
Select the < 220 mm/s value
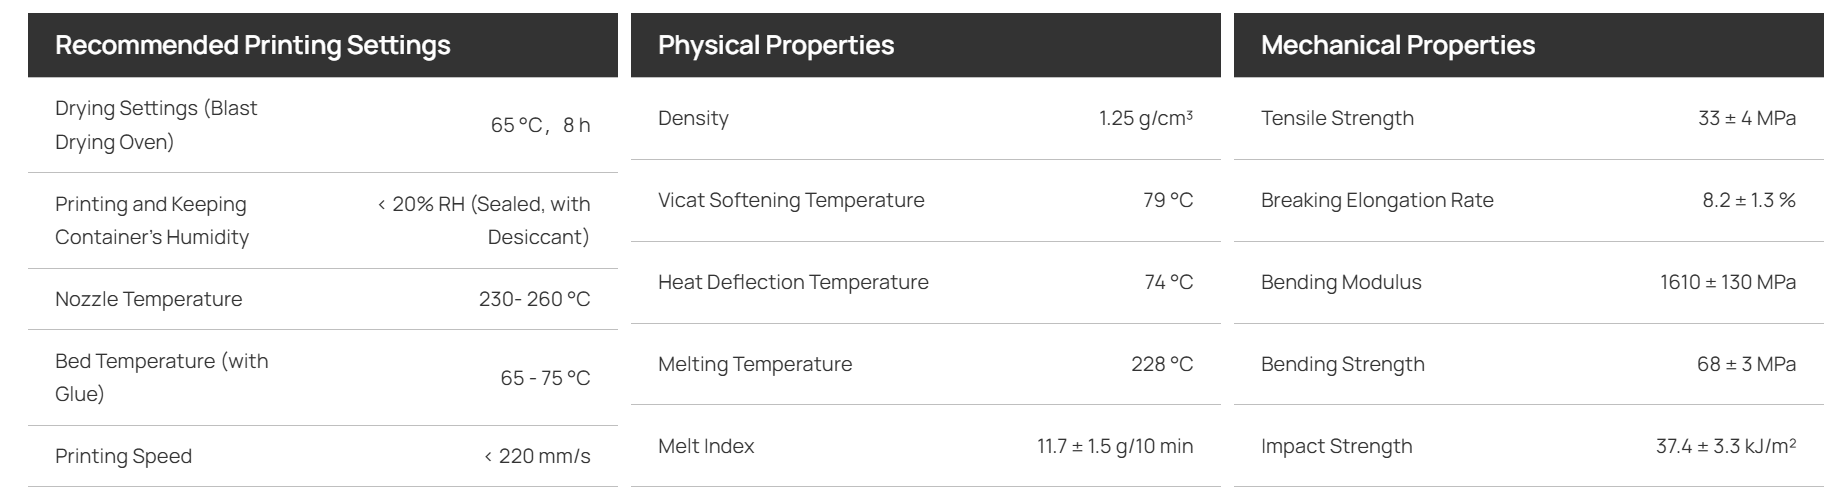coord(537,456)
